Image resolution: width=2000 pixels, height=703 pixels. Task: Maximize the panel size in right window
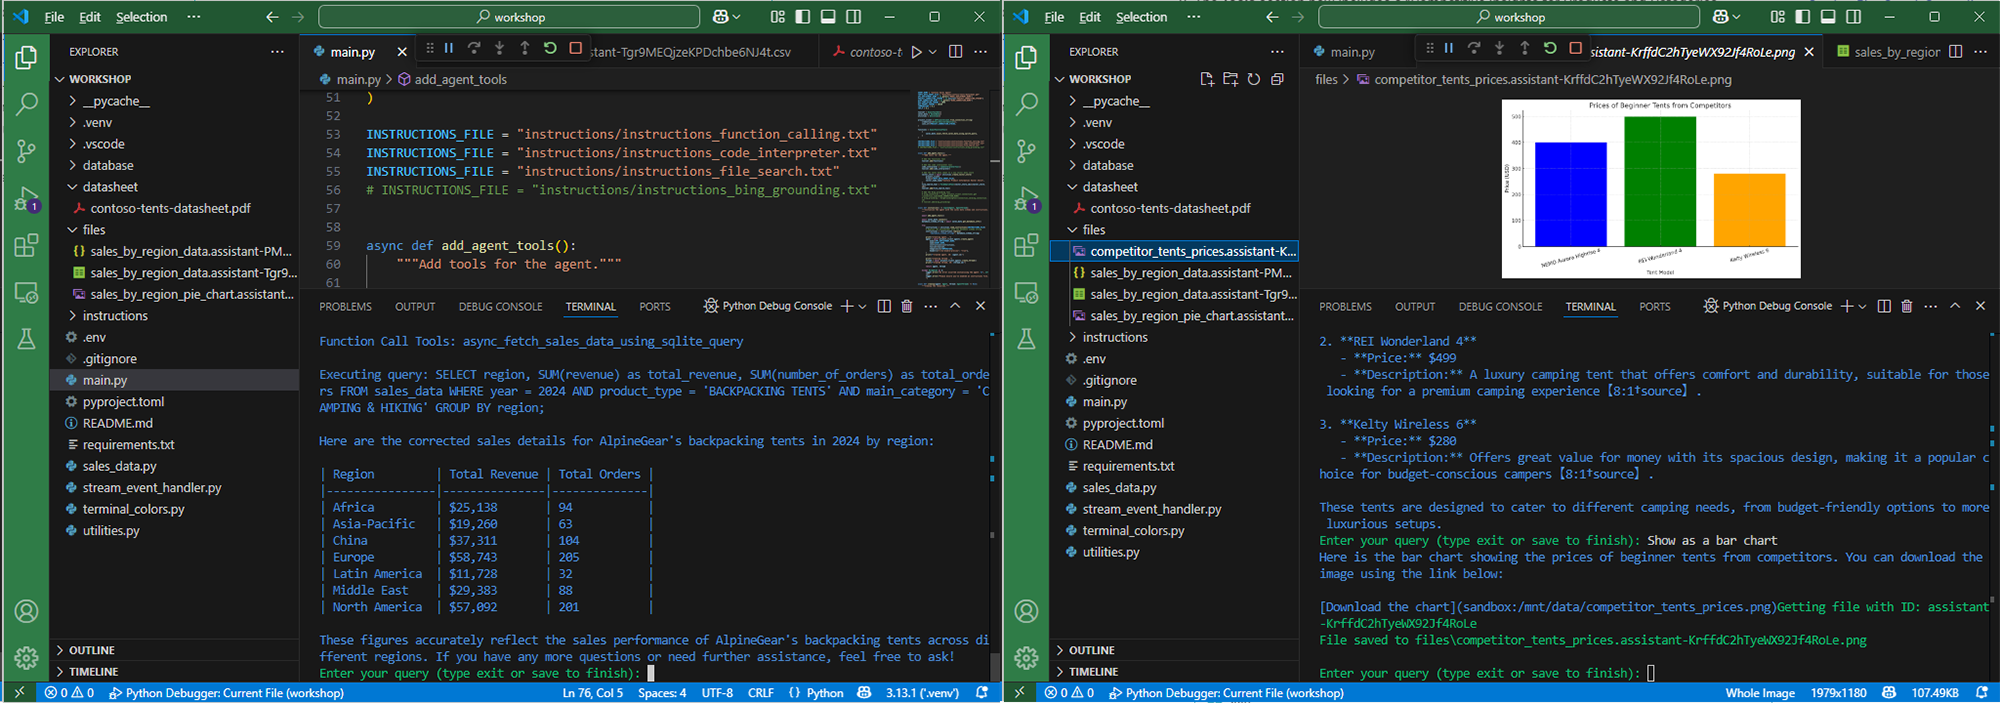tap(1955, 306)
